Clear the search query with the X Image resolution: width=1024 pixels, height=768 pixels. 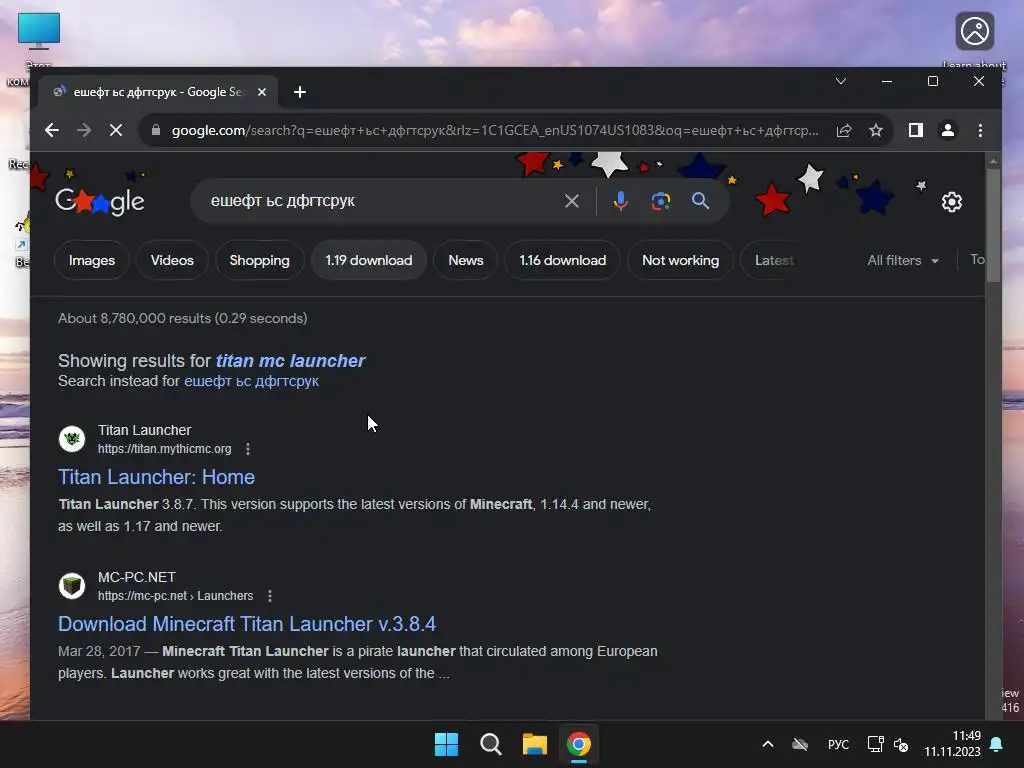[x=571, y=201]
